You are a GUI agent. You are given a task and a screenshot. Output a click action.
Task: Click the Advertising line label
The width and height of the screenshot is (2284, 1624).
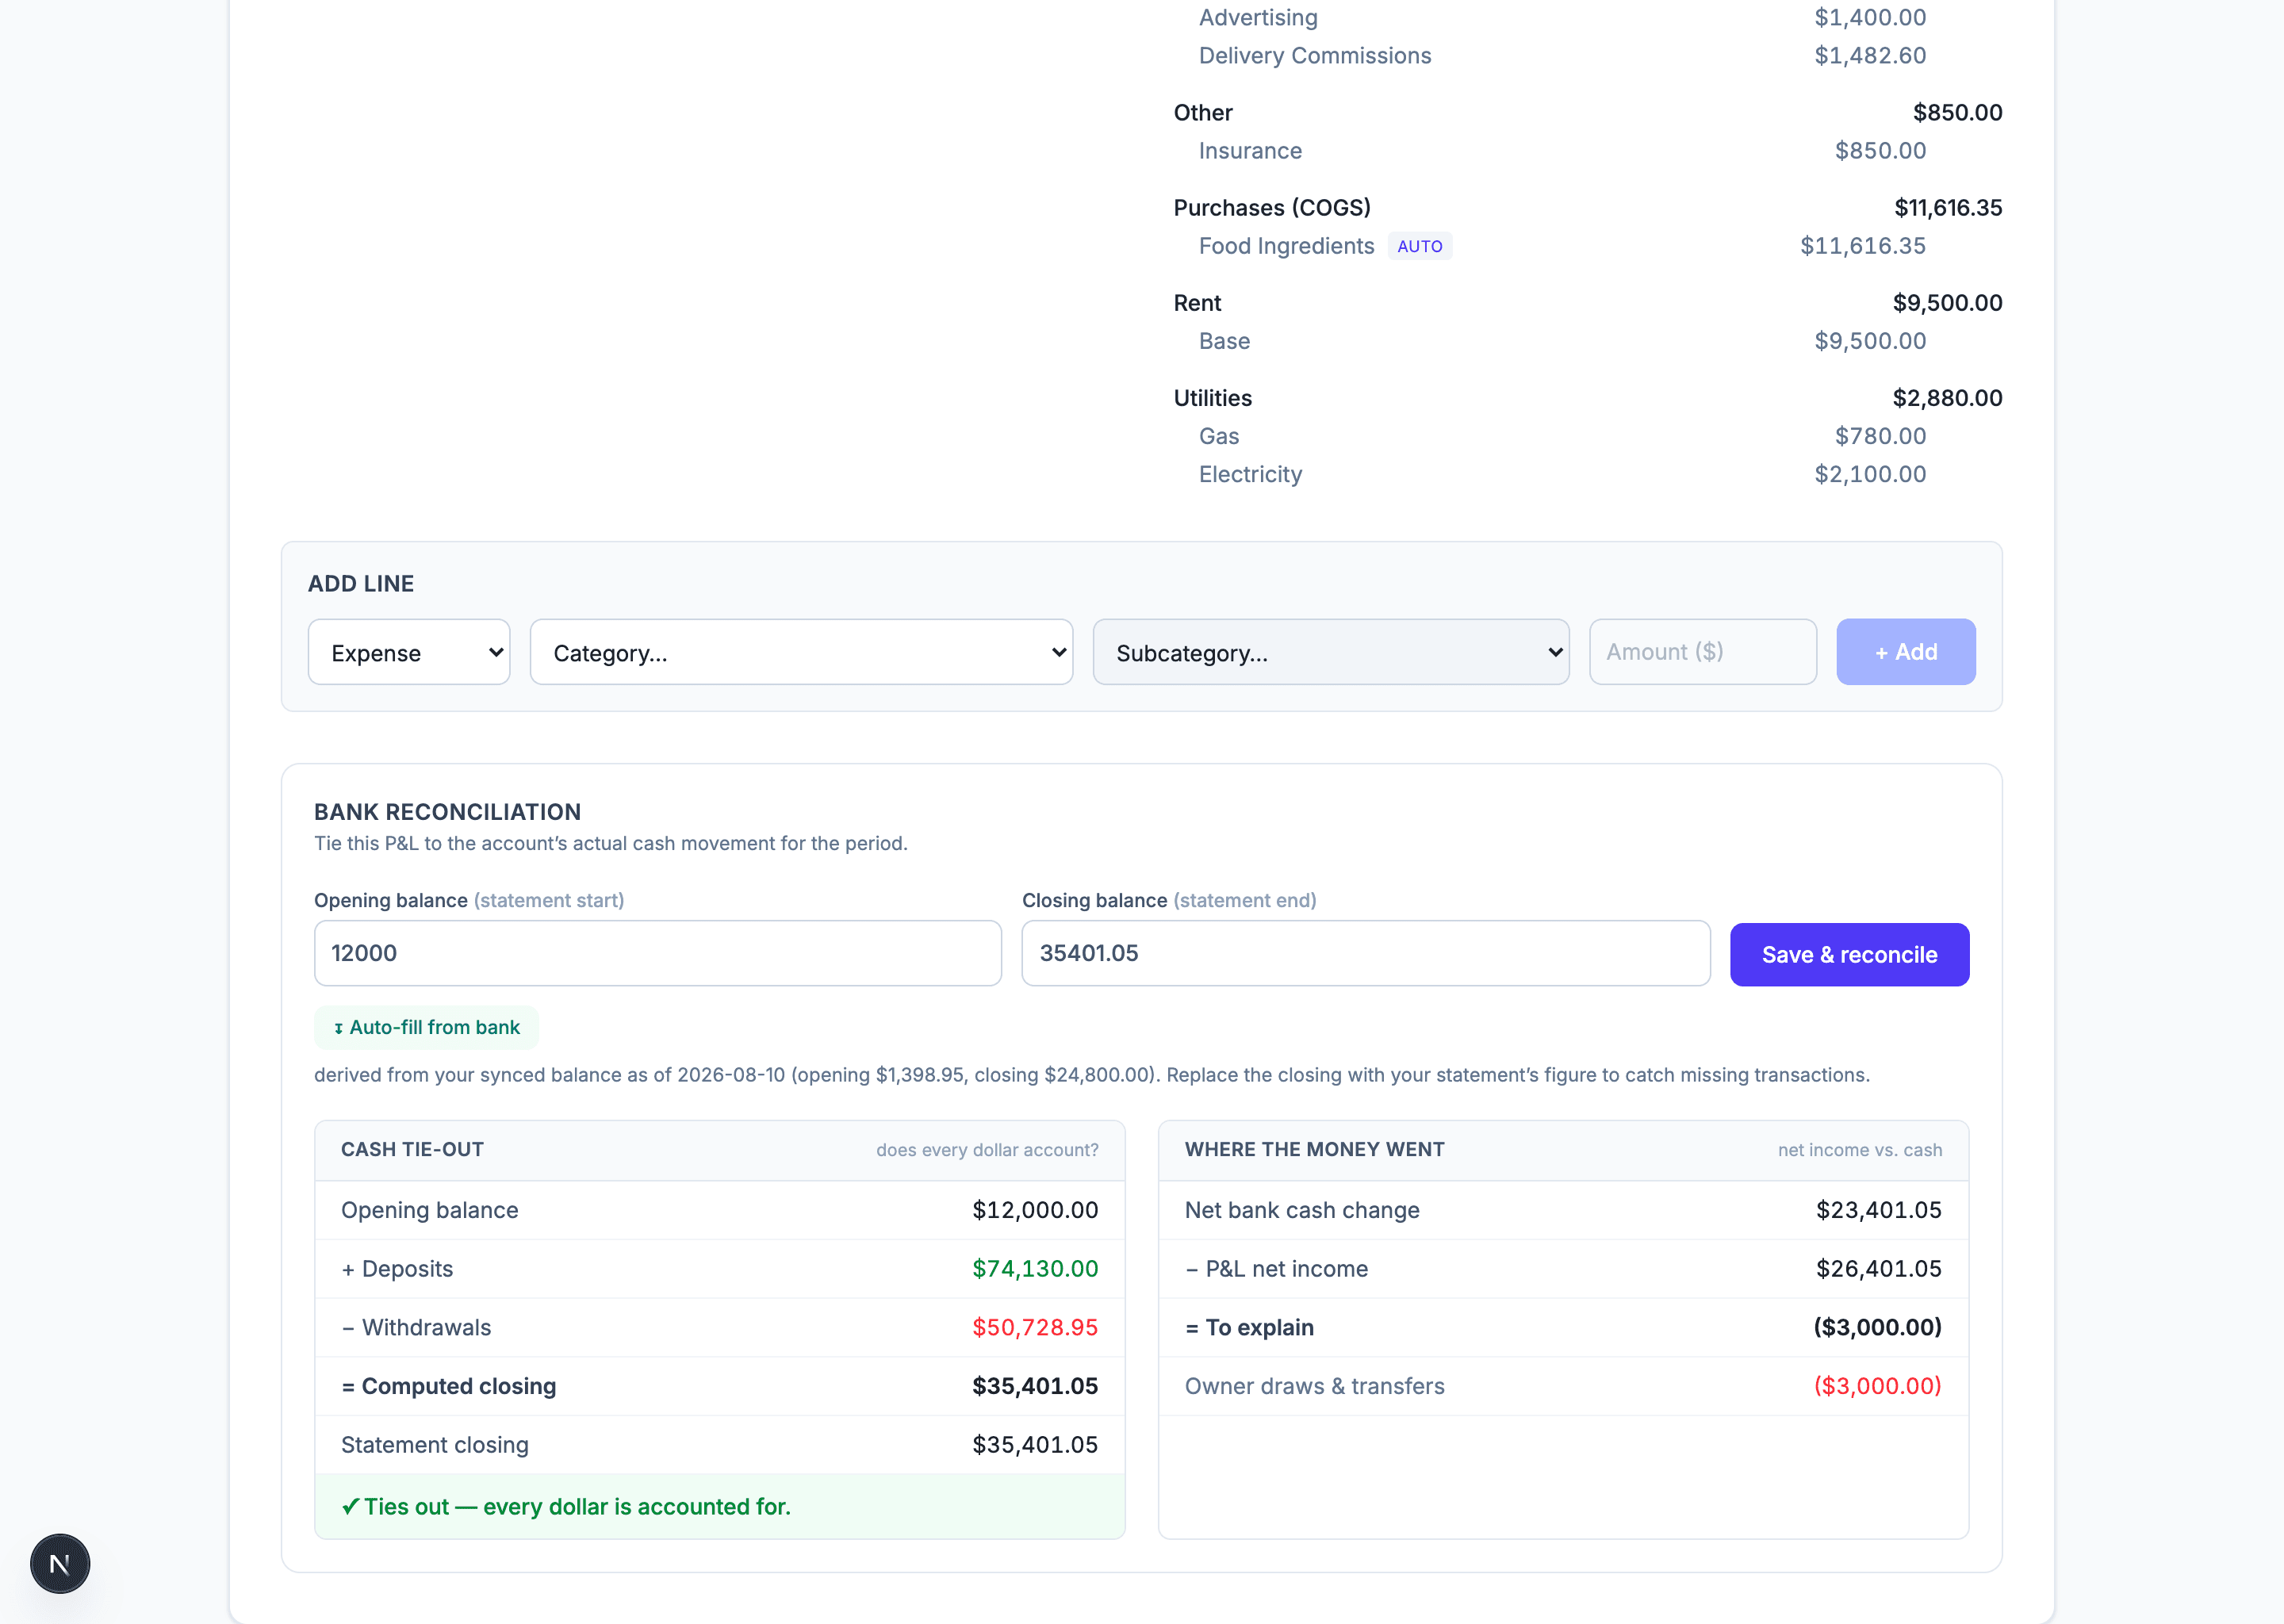pos(1258,18)
